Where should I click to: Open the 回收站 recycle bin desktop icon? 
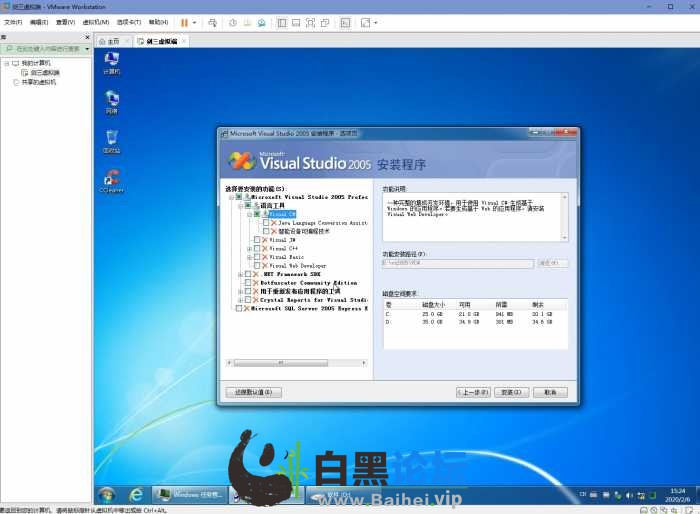[x=112, y=142]
